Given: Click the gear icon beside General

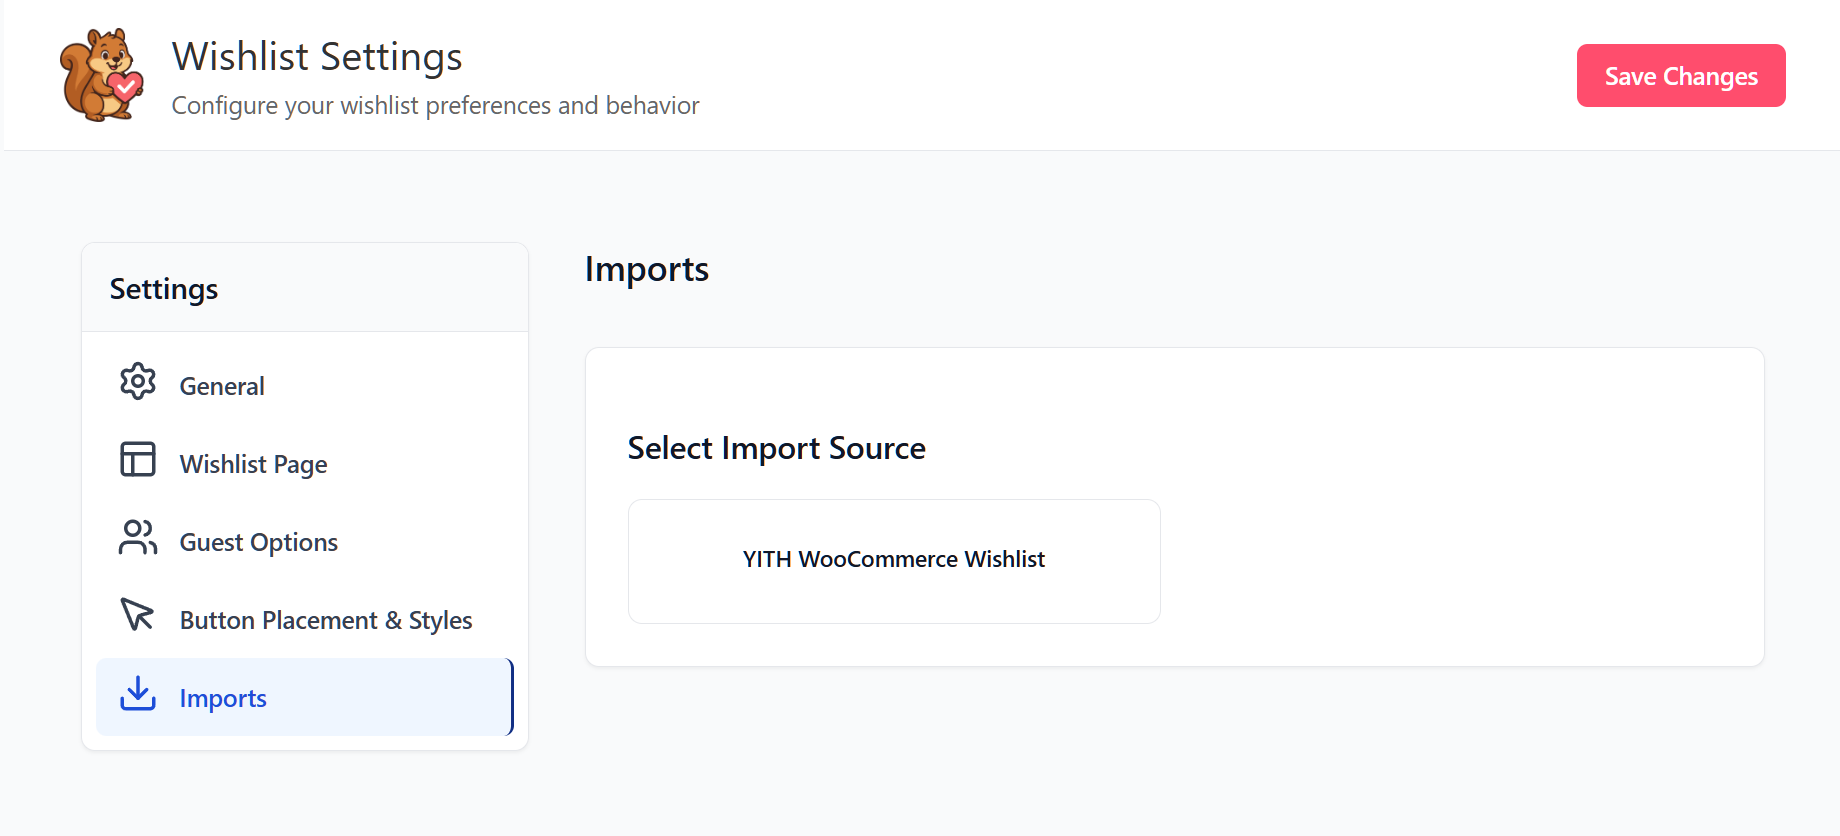Looking at the screenshot, I should tap(138, 382).
